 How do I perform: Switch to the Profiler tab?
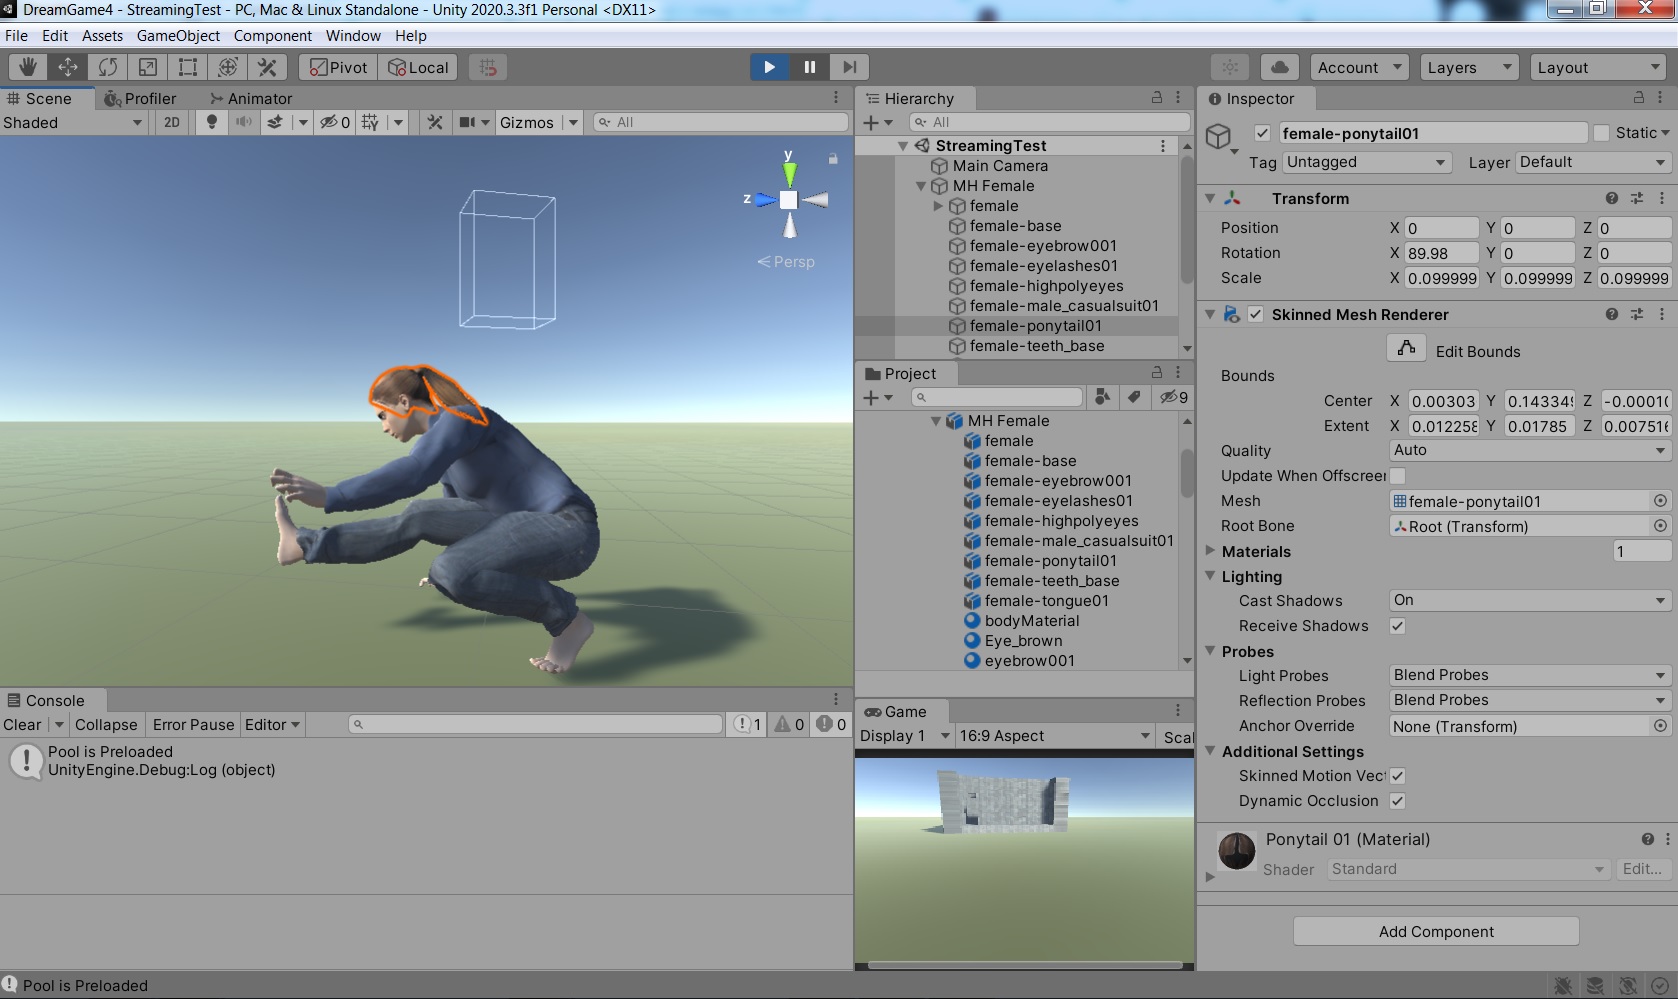point(140,98)
